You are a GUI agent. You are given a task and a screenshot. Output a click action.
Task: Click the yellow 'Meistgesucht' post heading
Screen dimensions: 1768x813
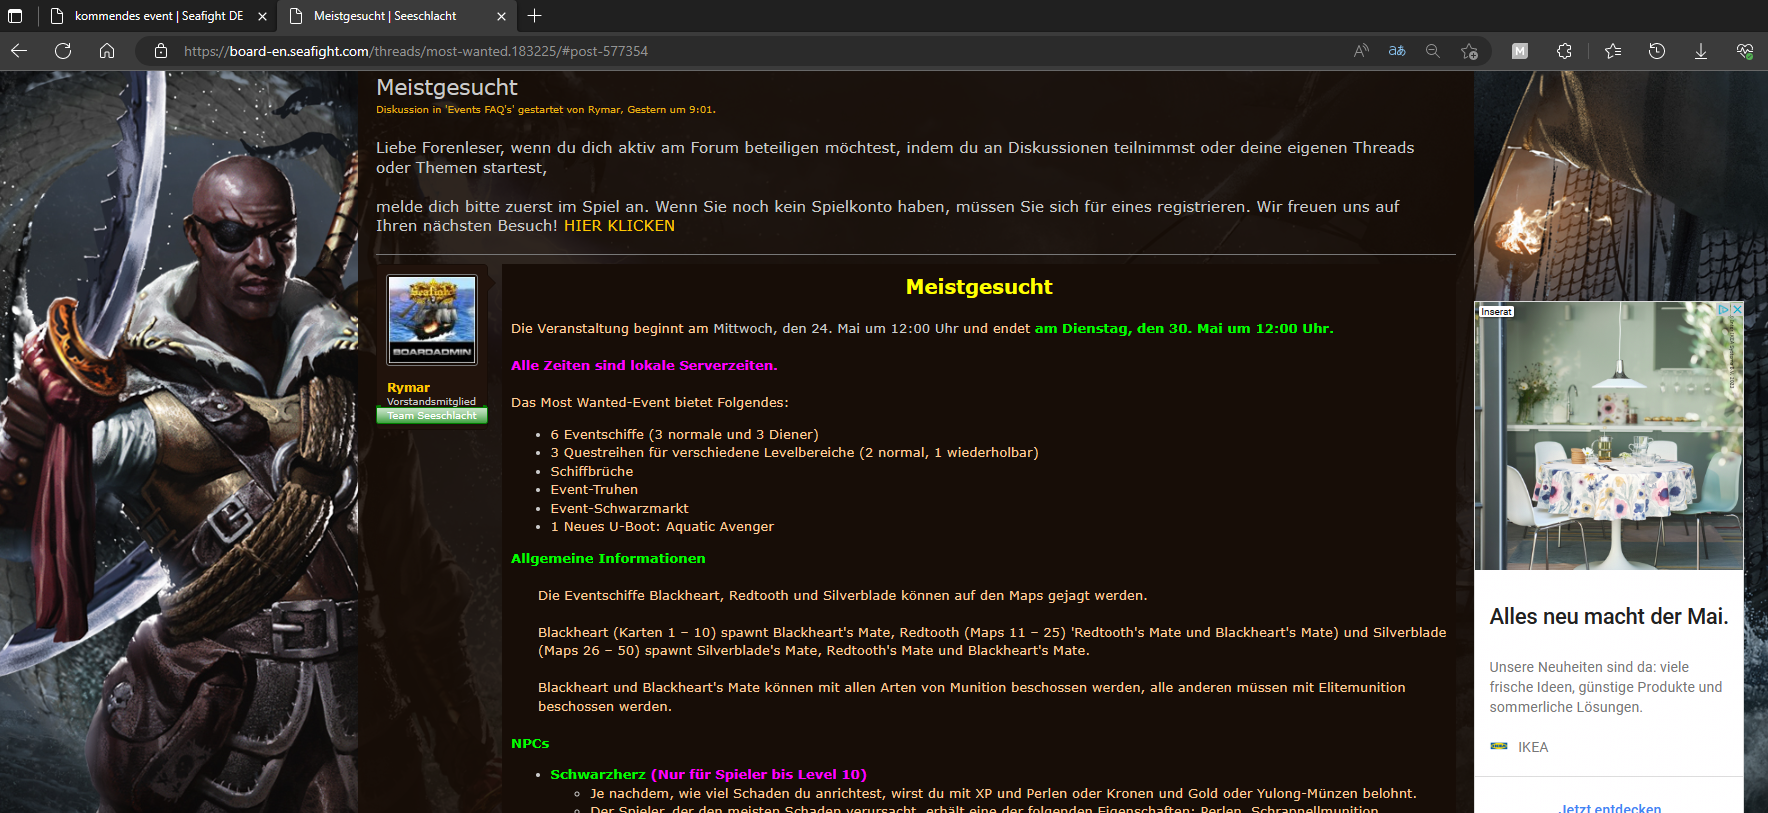tap(979, 287)
